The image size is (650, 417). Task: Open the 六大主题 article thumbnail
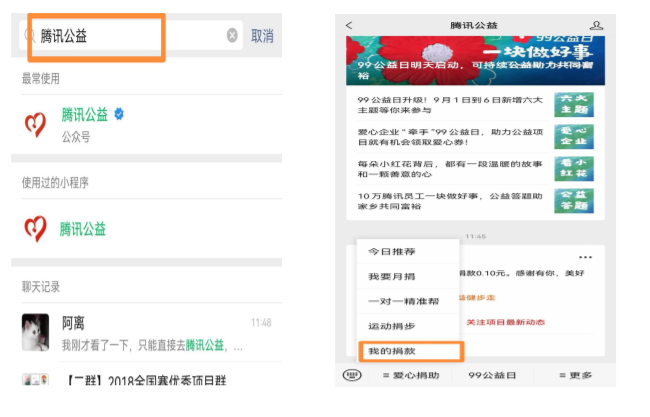[573, 104]
